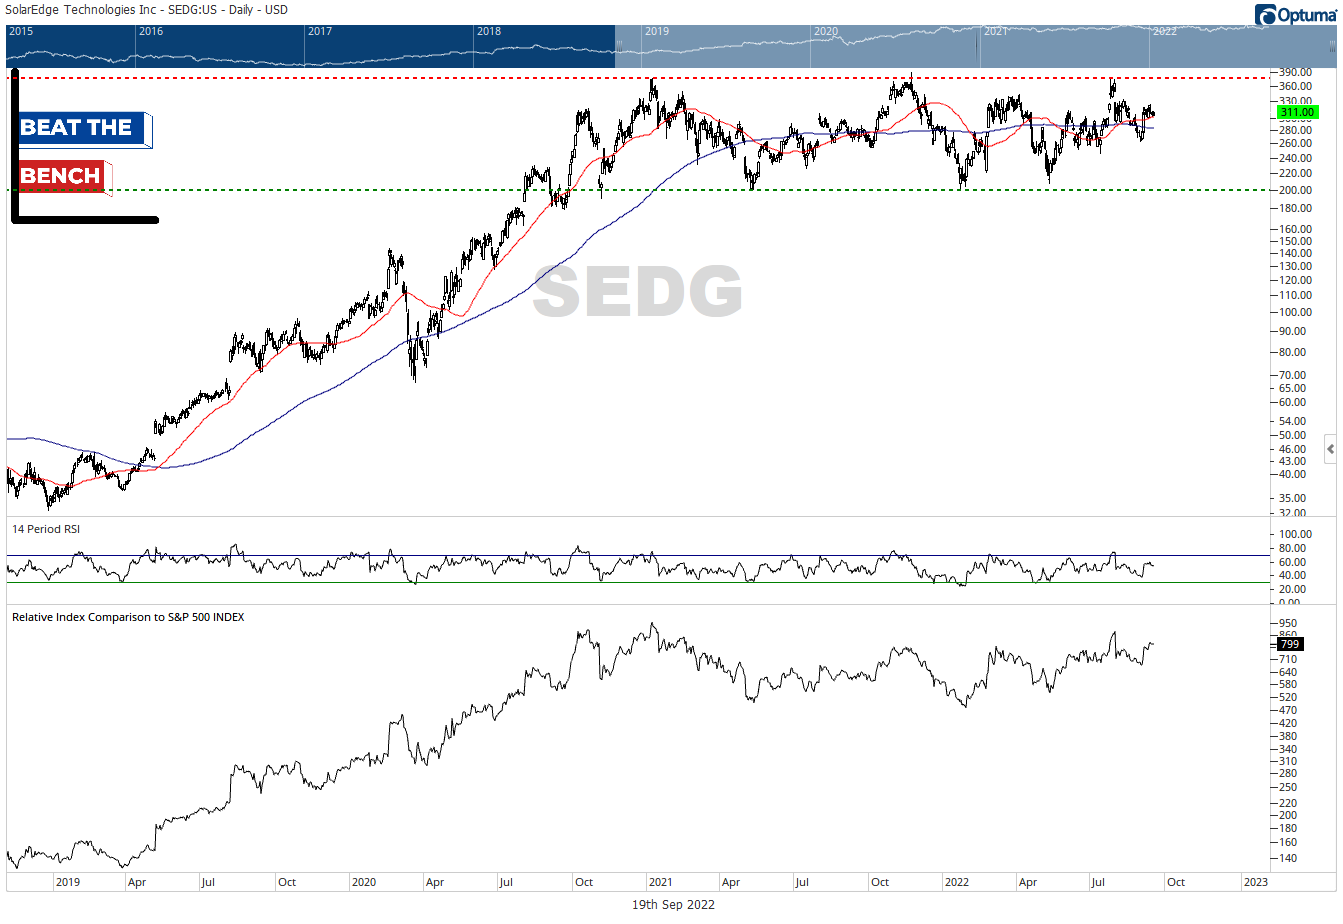Screen dimensions: 1343x924
Task: Click the 100.00 price axis label
Action: click(1295, 312)
